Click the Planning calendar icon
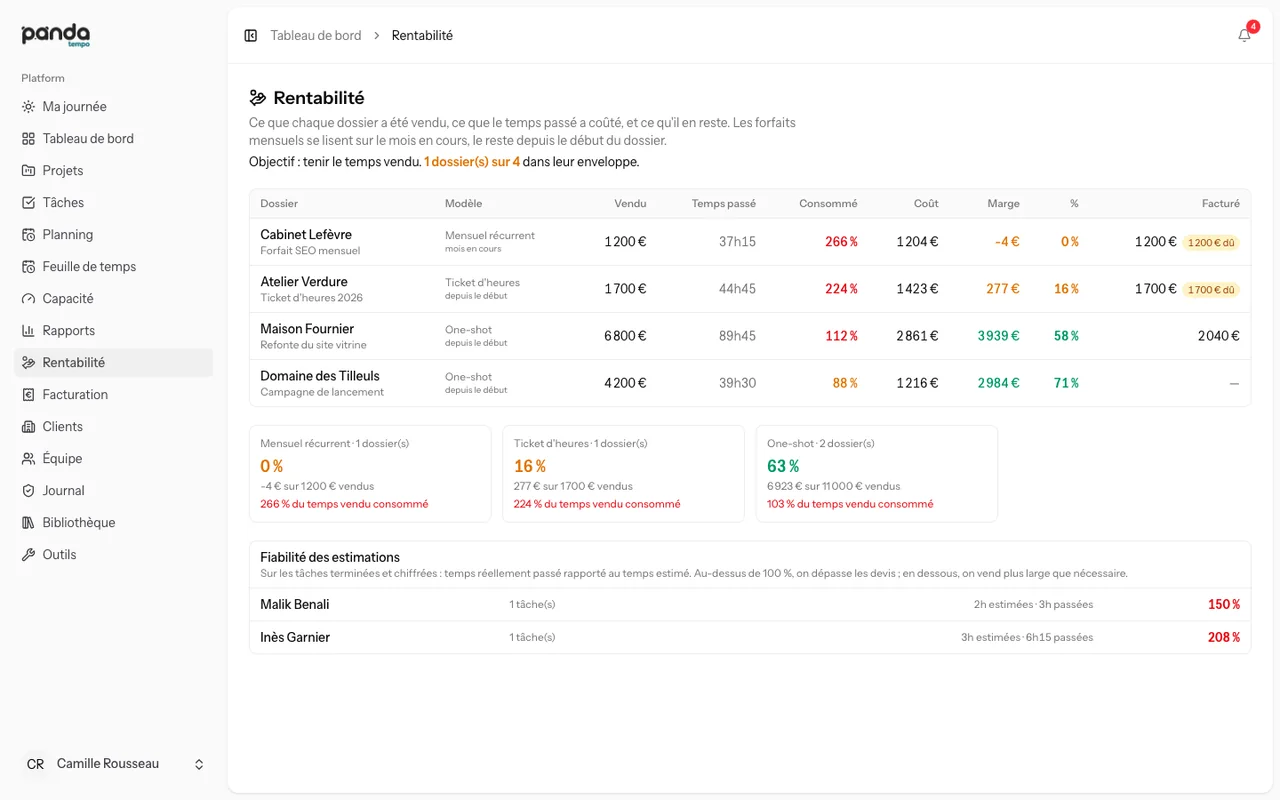 tap(28, 235)
